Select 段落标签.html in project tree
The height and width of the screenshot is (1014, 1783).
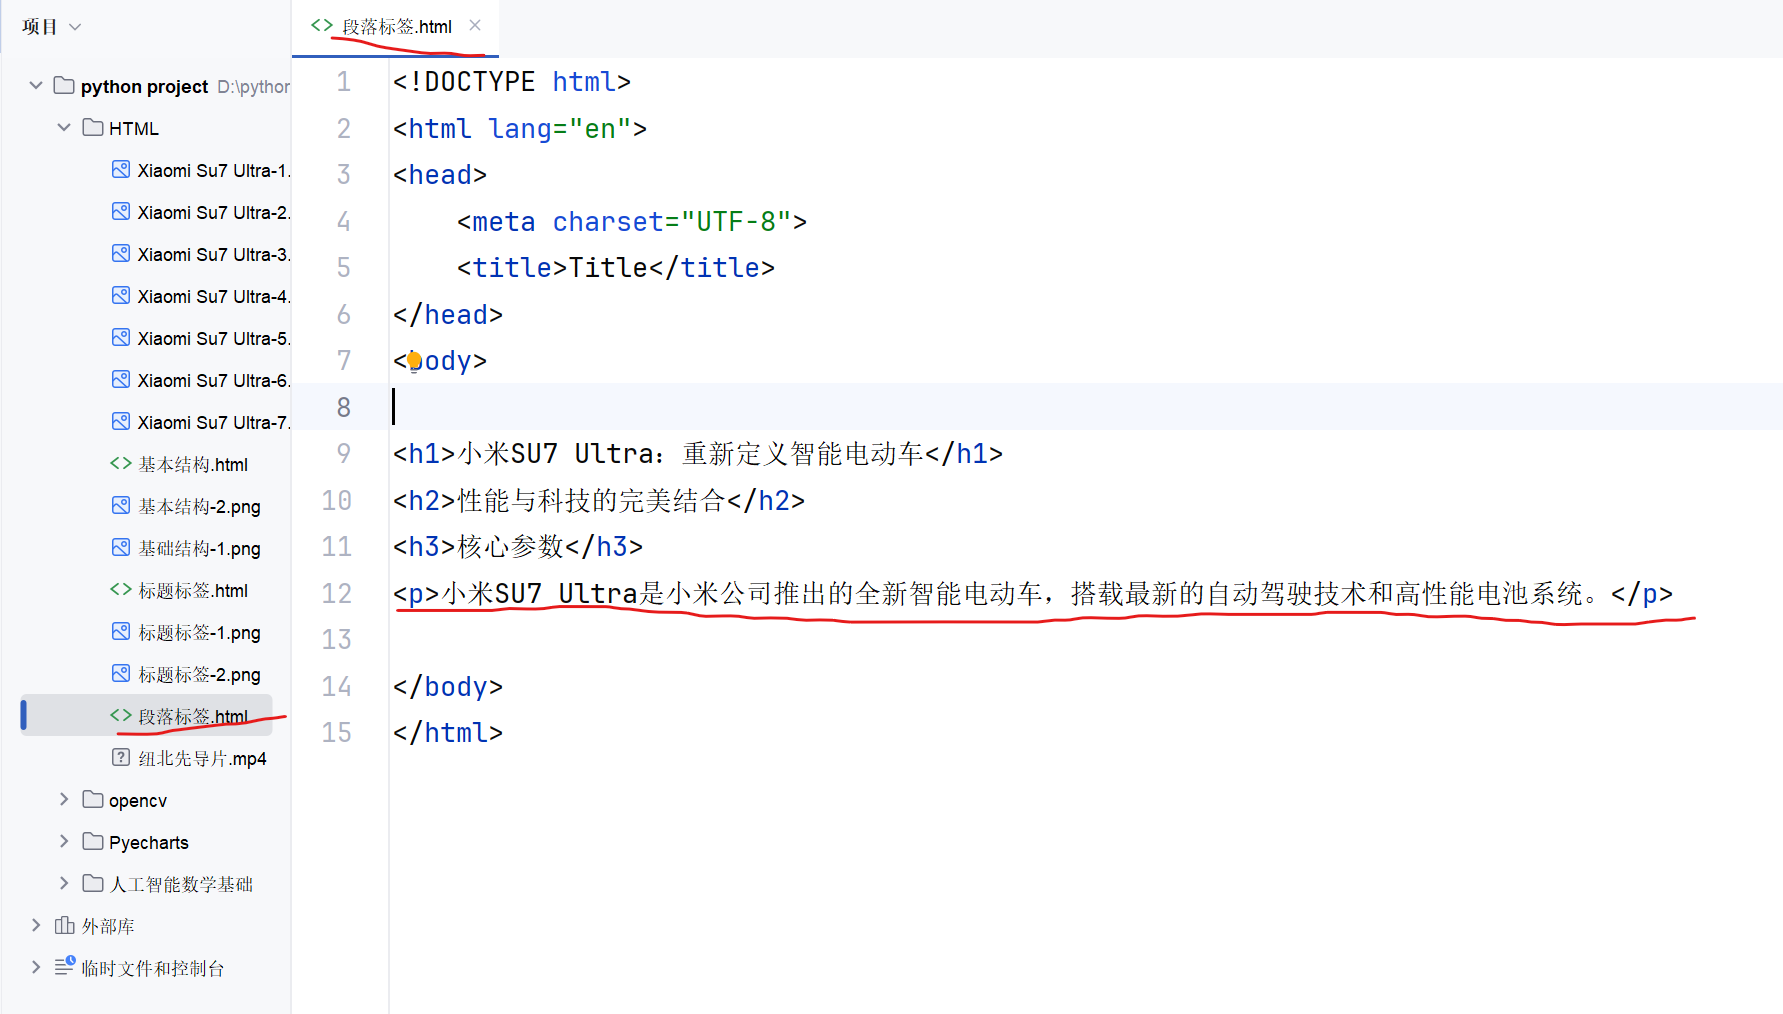point(193,717)
